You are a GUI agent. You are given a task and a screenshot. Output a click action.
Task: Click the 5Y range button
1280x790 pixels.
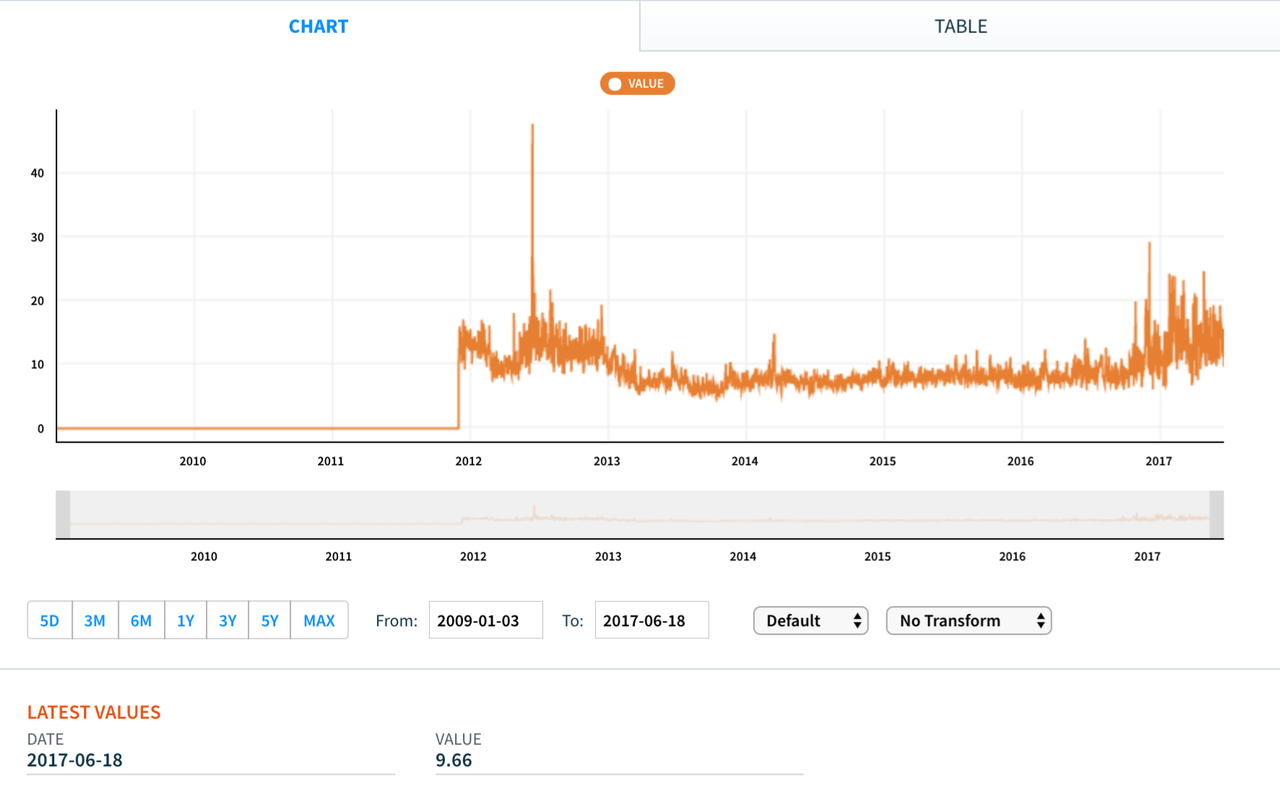(x=269, y=620)
